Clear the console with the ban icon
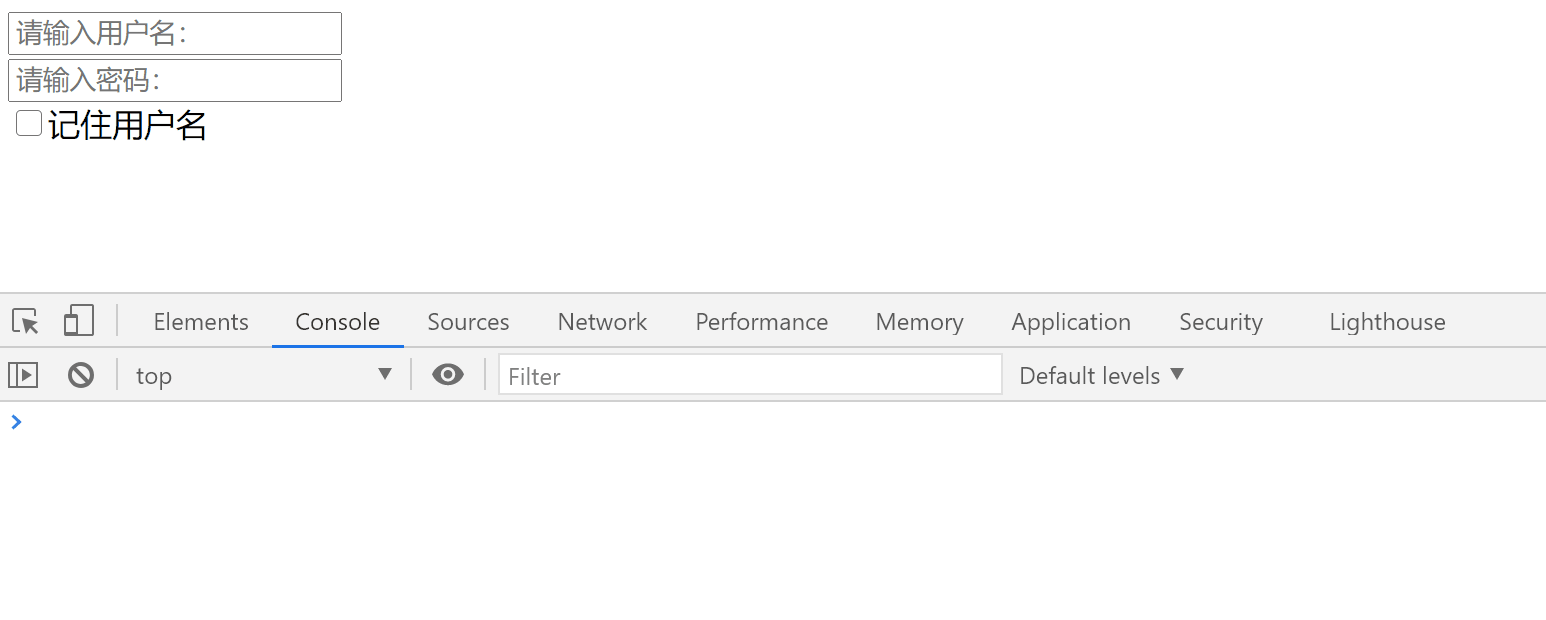The width and height of the screenshot is (1546, 620). tap(81, 375)
